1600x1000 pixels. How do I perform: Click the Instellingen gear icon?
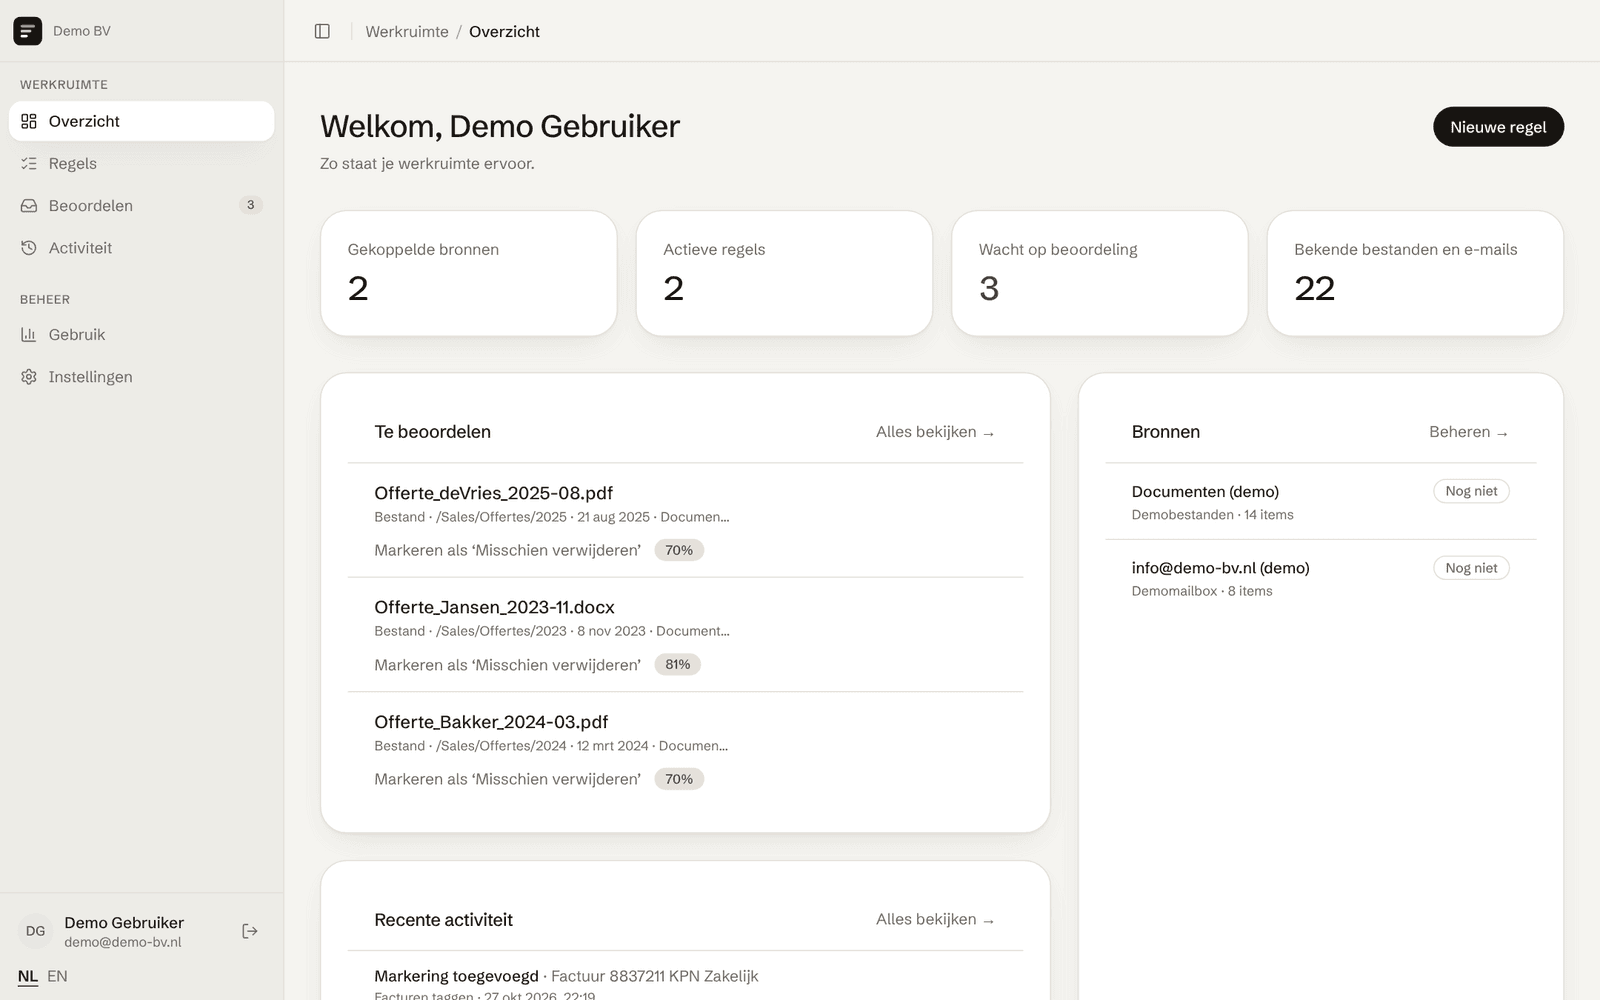click(x=29, y=377)
